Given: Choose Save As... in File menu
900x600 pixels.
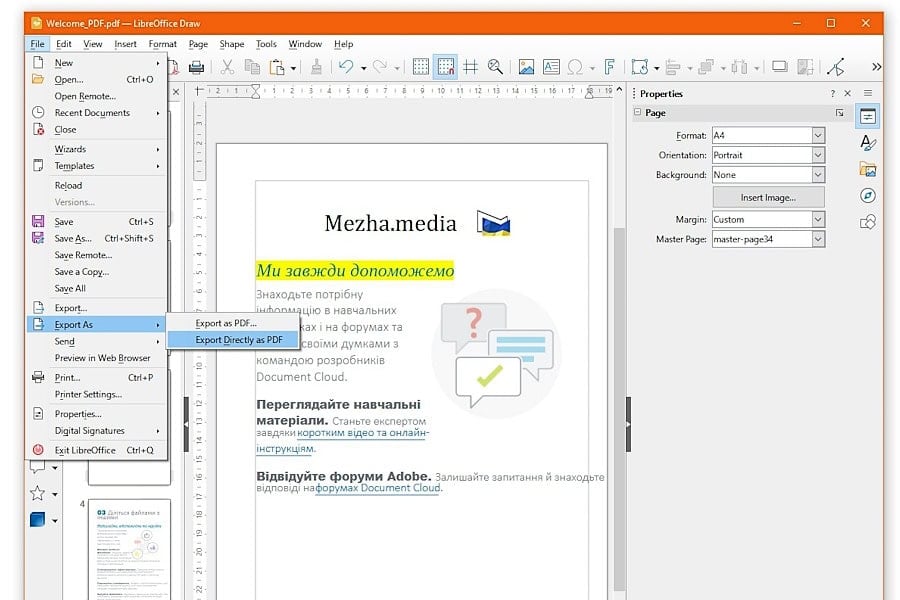Looking at the screenshot, I should pyautogui.click(x=98, y=238).
